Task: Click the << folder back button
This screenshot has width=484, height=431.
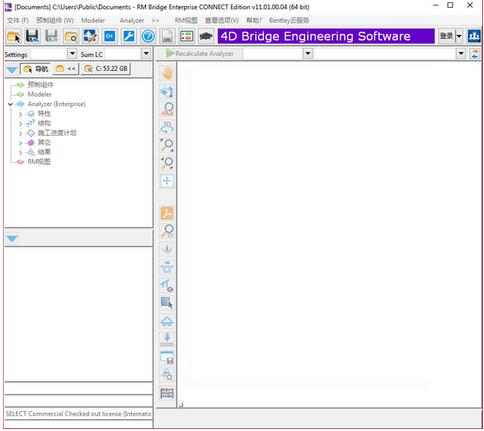Action: 66,69
